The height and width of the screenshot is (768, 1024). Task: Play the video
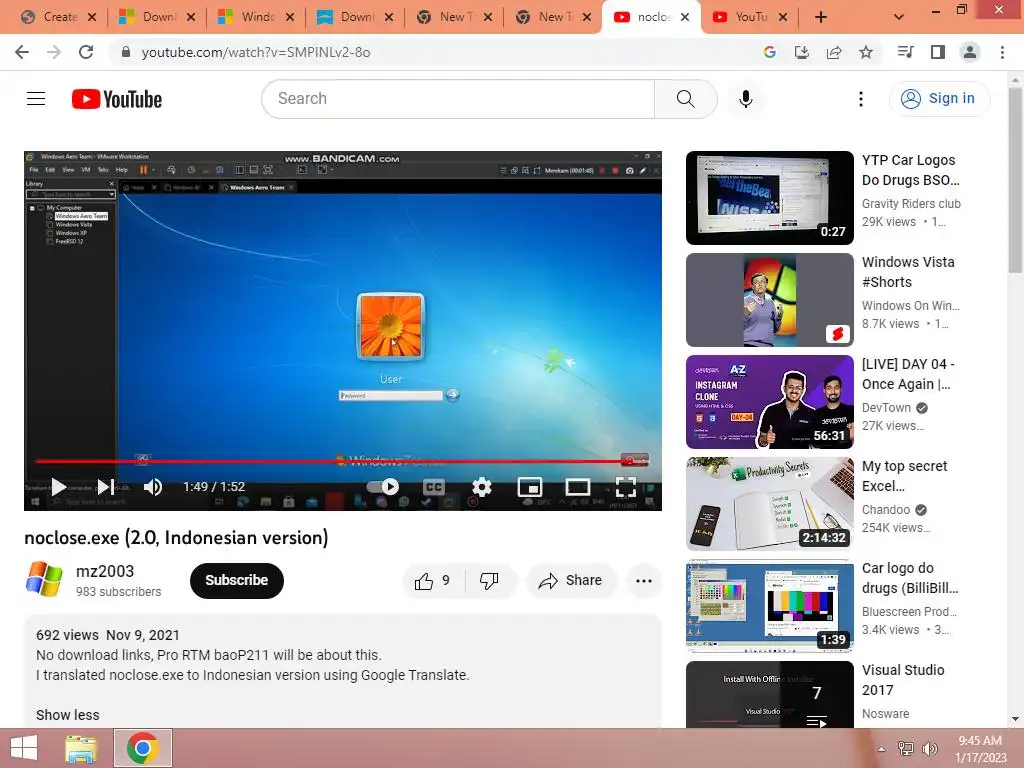pyautogui.click(x=59, y=487)
